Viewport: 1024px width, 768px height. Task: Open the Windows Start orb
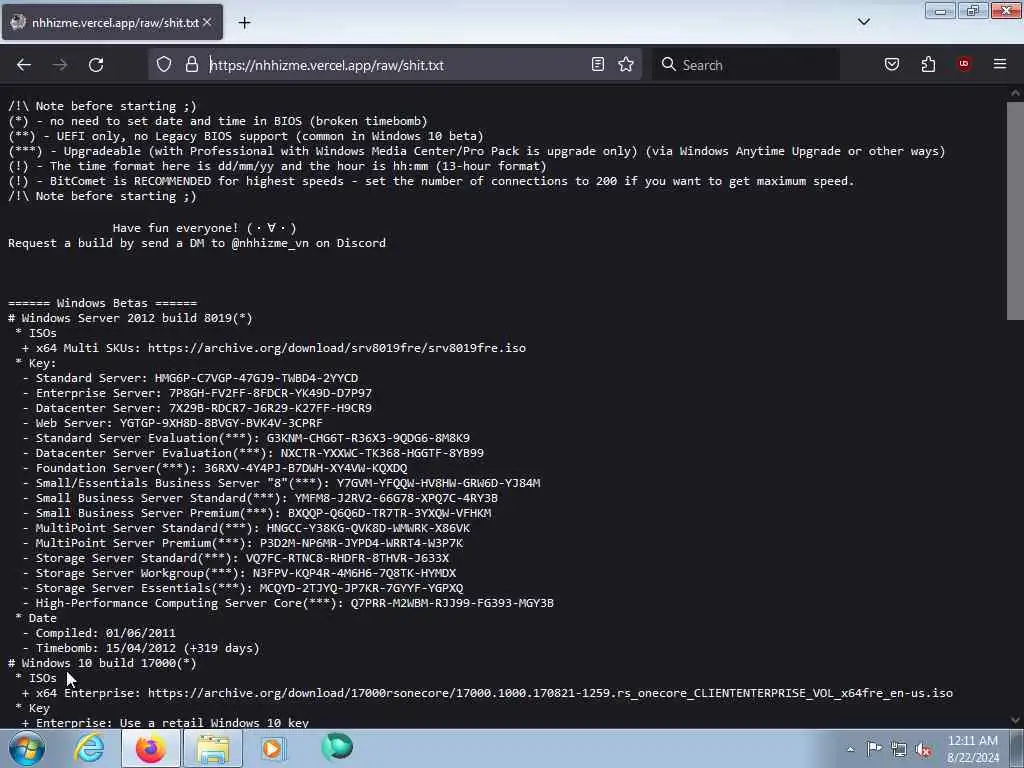pyautogui.click(x=27, y=748)
